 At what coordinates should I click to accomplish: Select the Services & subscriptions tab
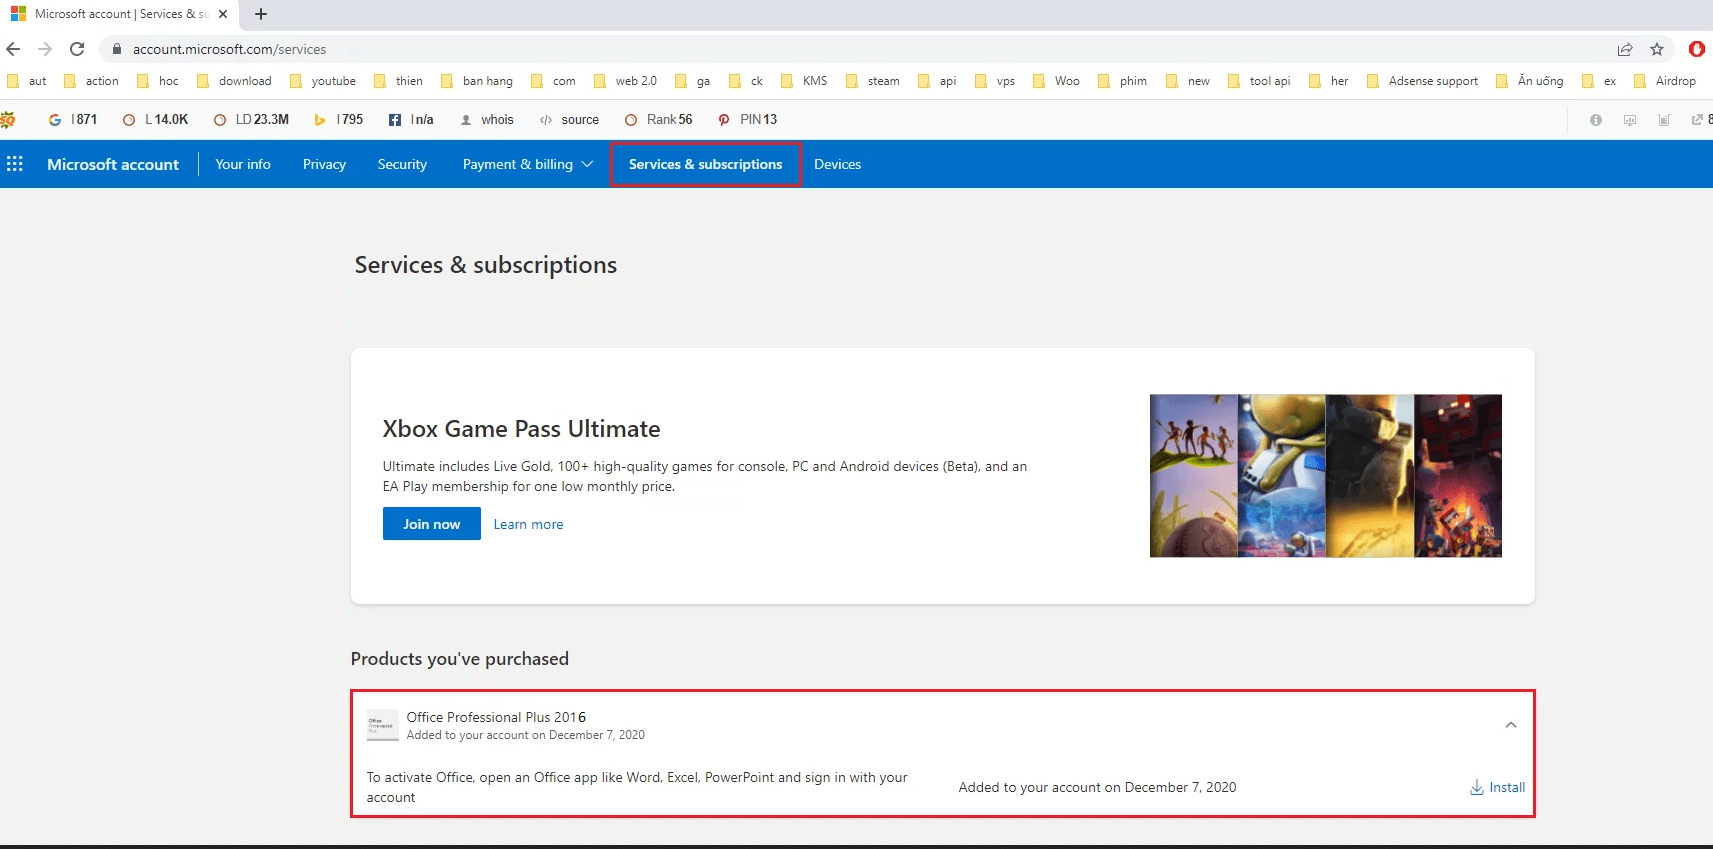coord(705,164)
